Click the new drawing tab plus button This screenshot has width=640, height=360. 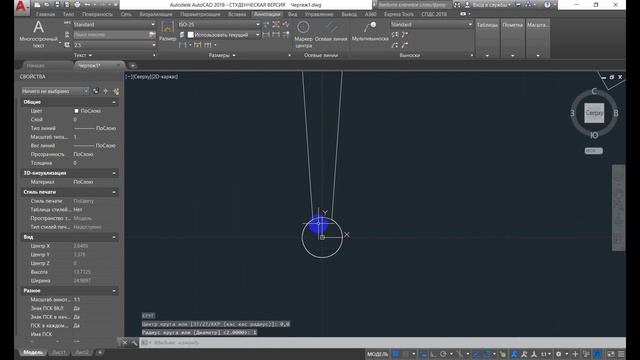132,65
